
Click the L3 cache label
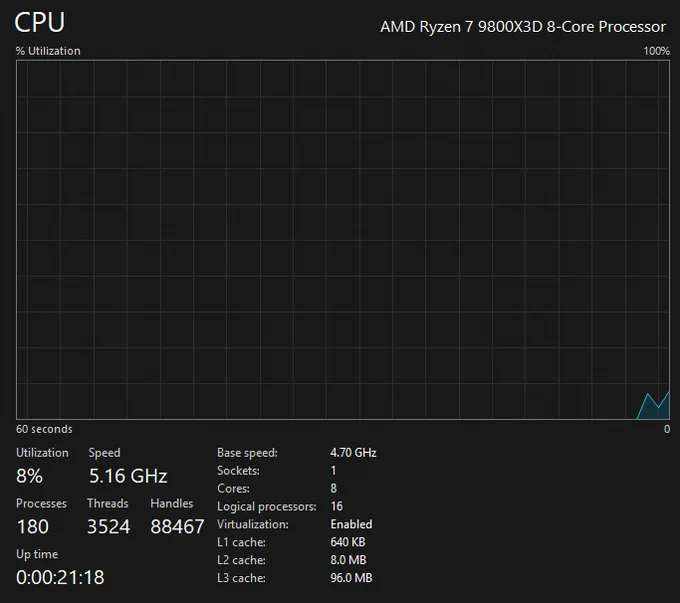pos(241,578)
